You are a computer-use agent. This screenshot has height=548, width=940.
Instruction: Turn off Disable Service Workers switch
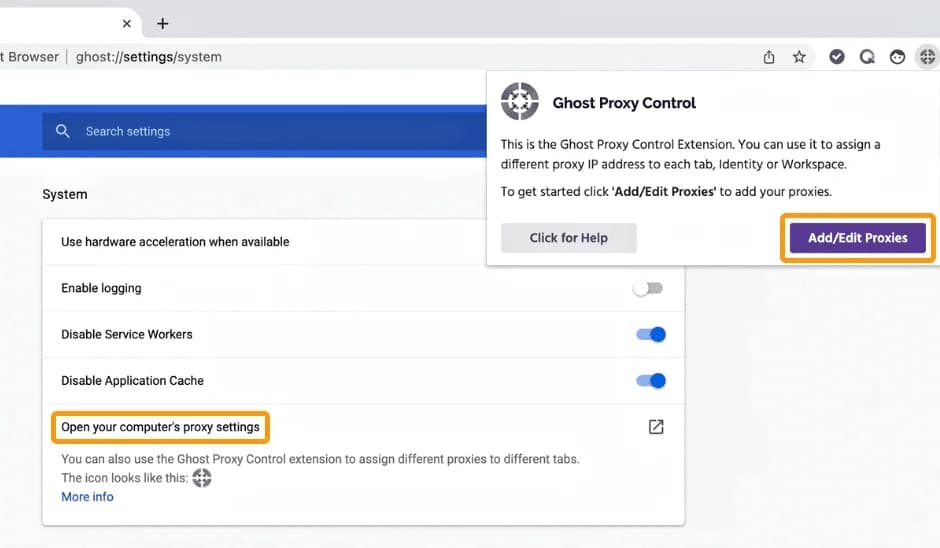click(651, 334)
